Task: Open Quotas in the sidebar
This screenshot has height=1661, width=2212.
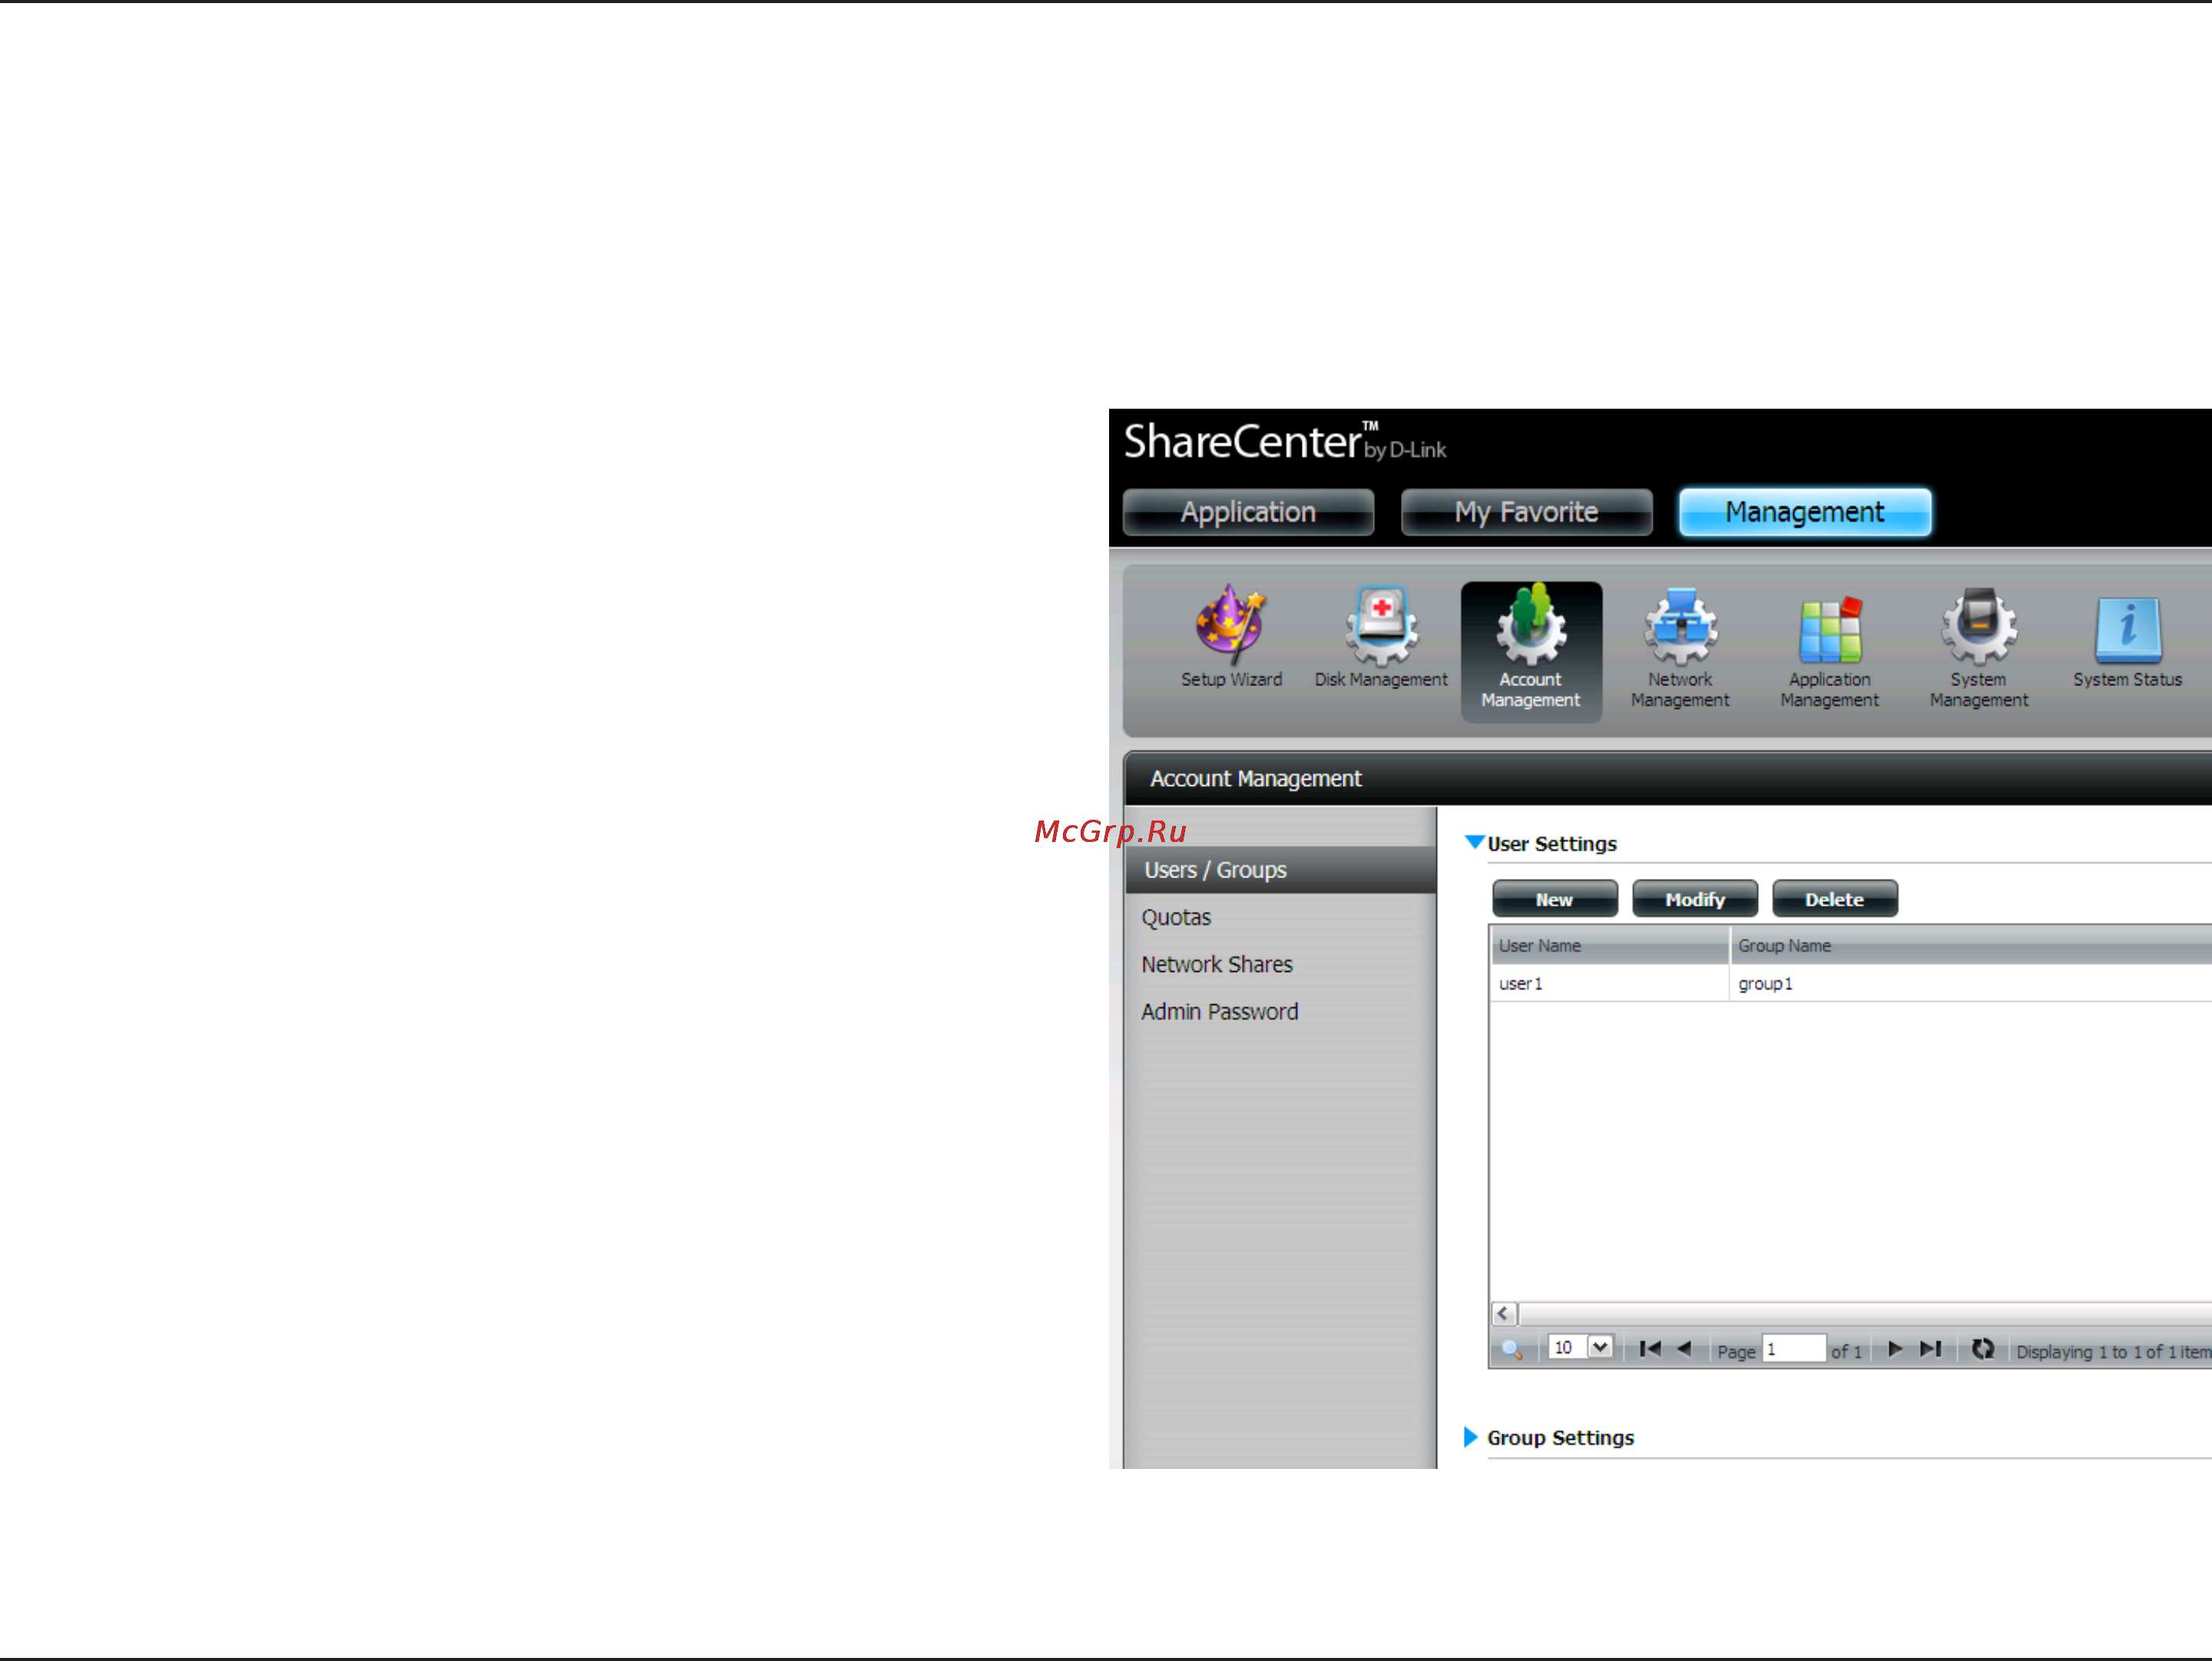Action: (1176, 917)
